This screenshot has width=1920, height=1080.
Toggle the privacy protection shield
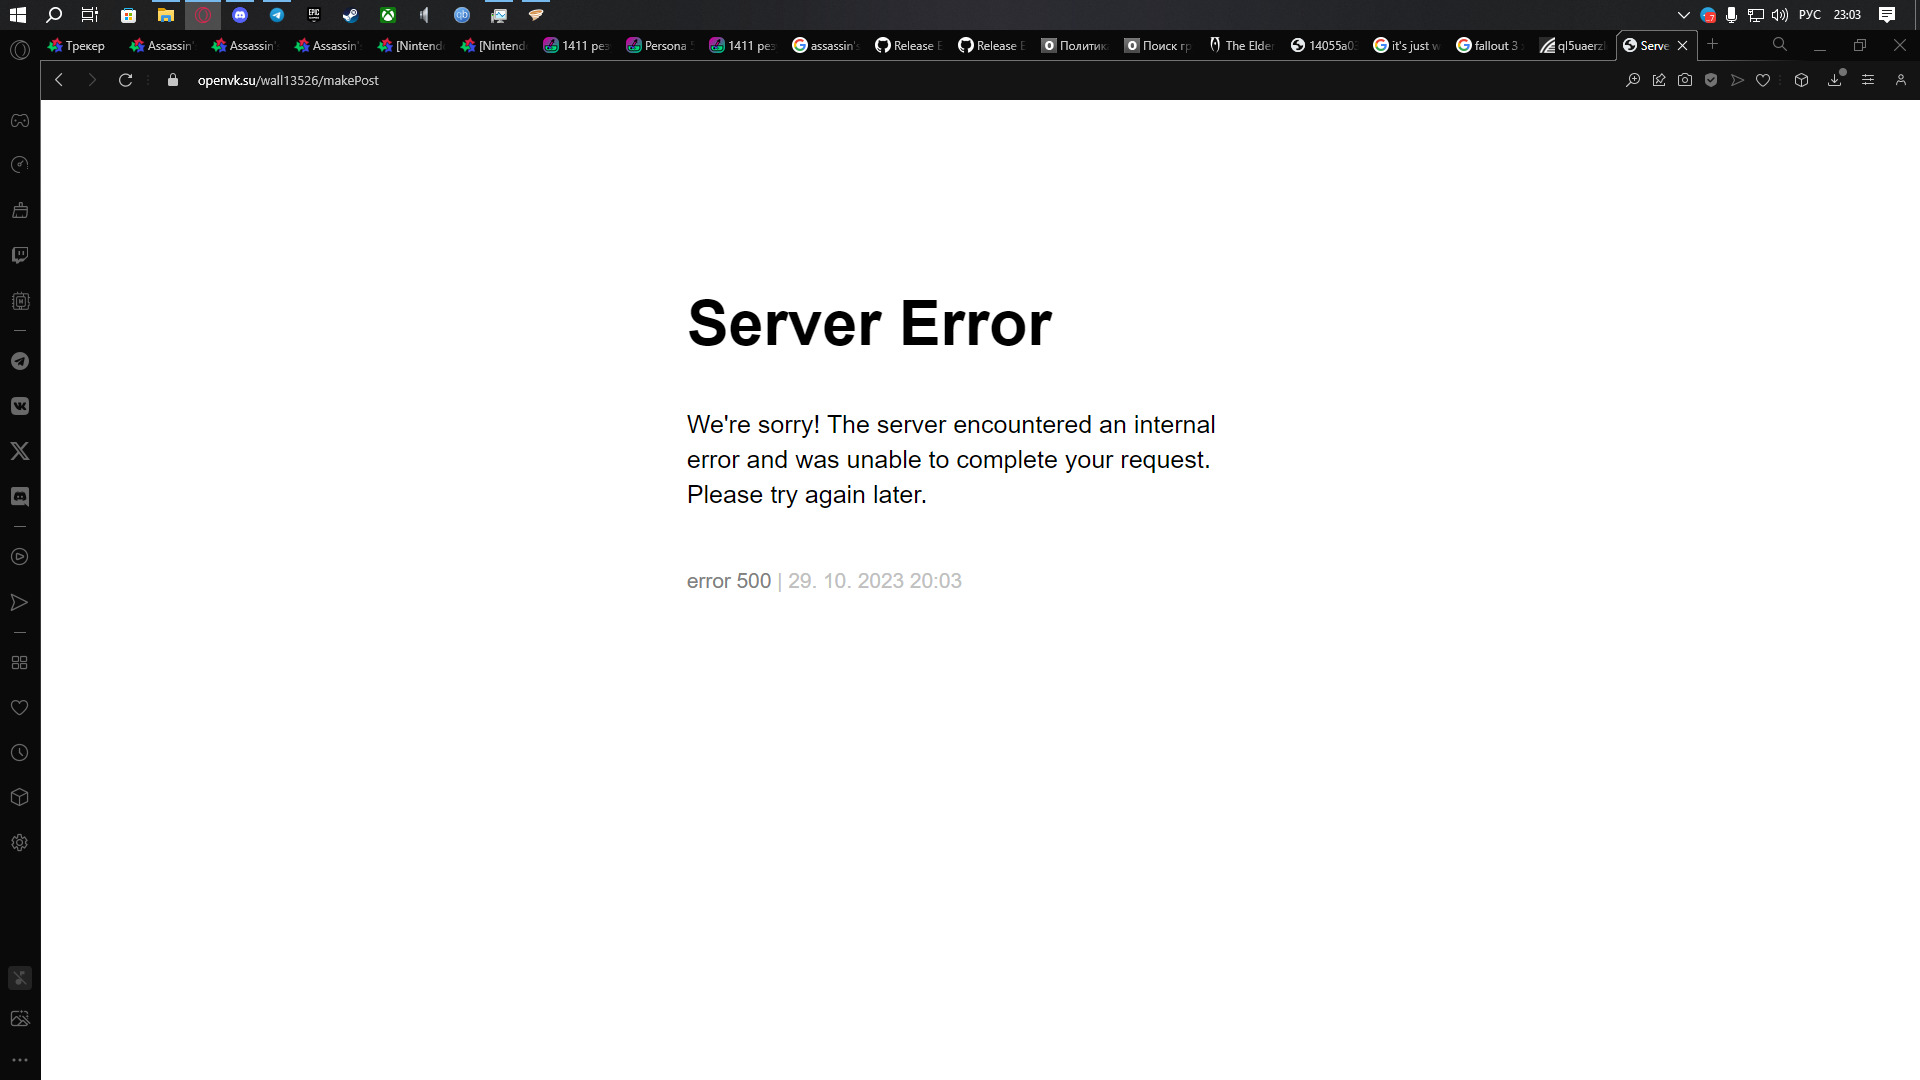[x=1711, y=80]
